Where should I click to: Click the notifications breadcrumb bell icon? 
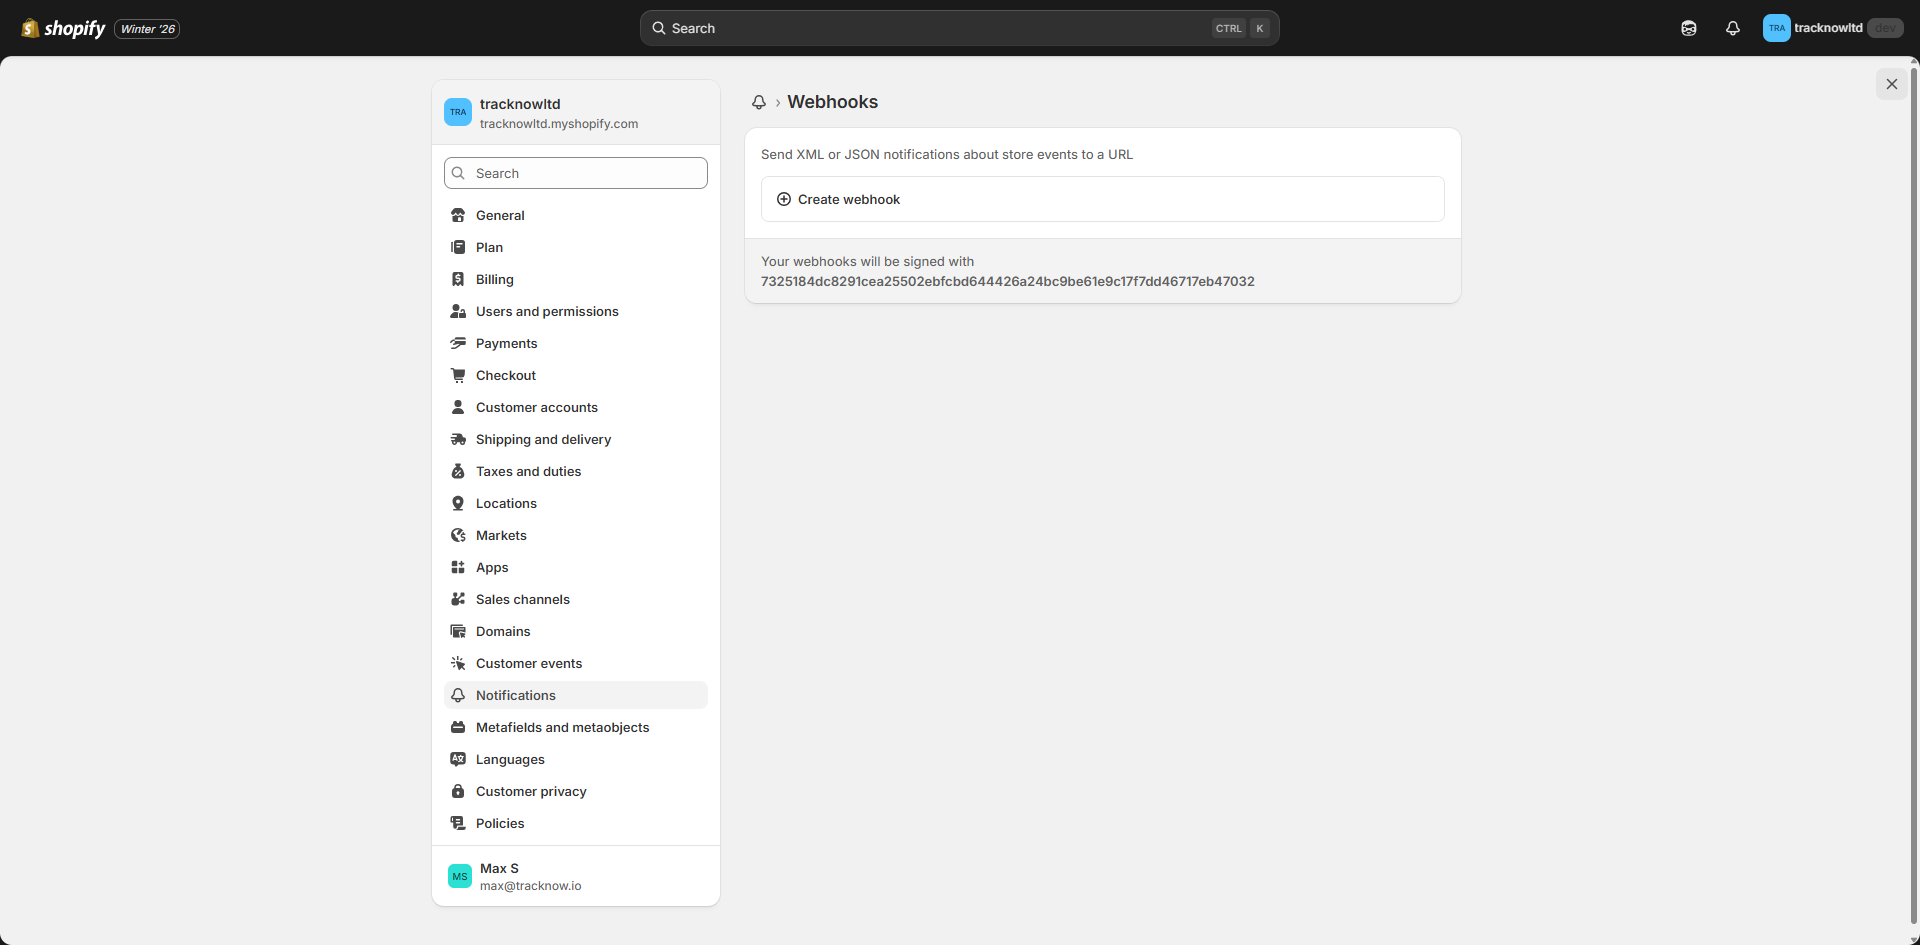(x=759, y=102)
